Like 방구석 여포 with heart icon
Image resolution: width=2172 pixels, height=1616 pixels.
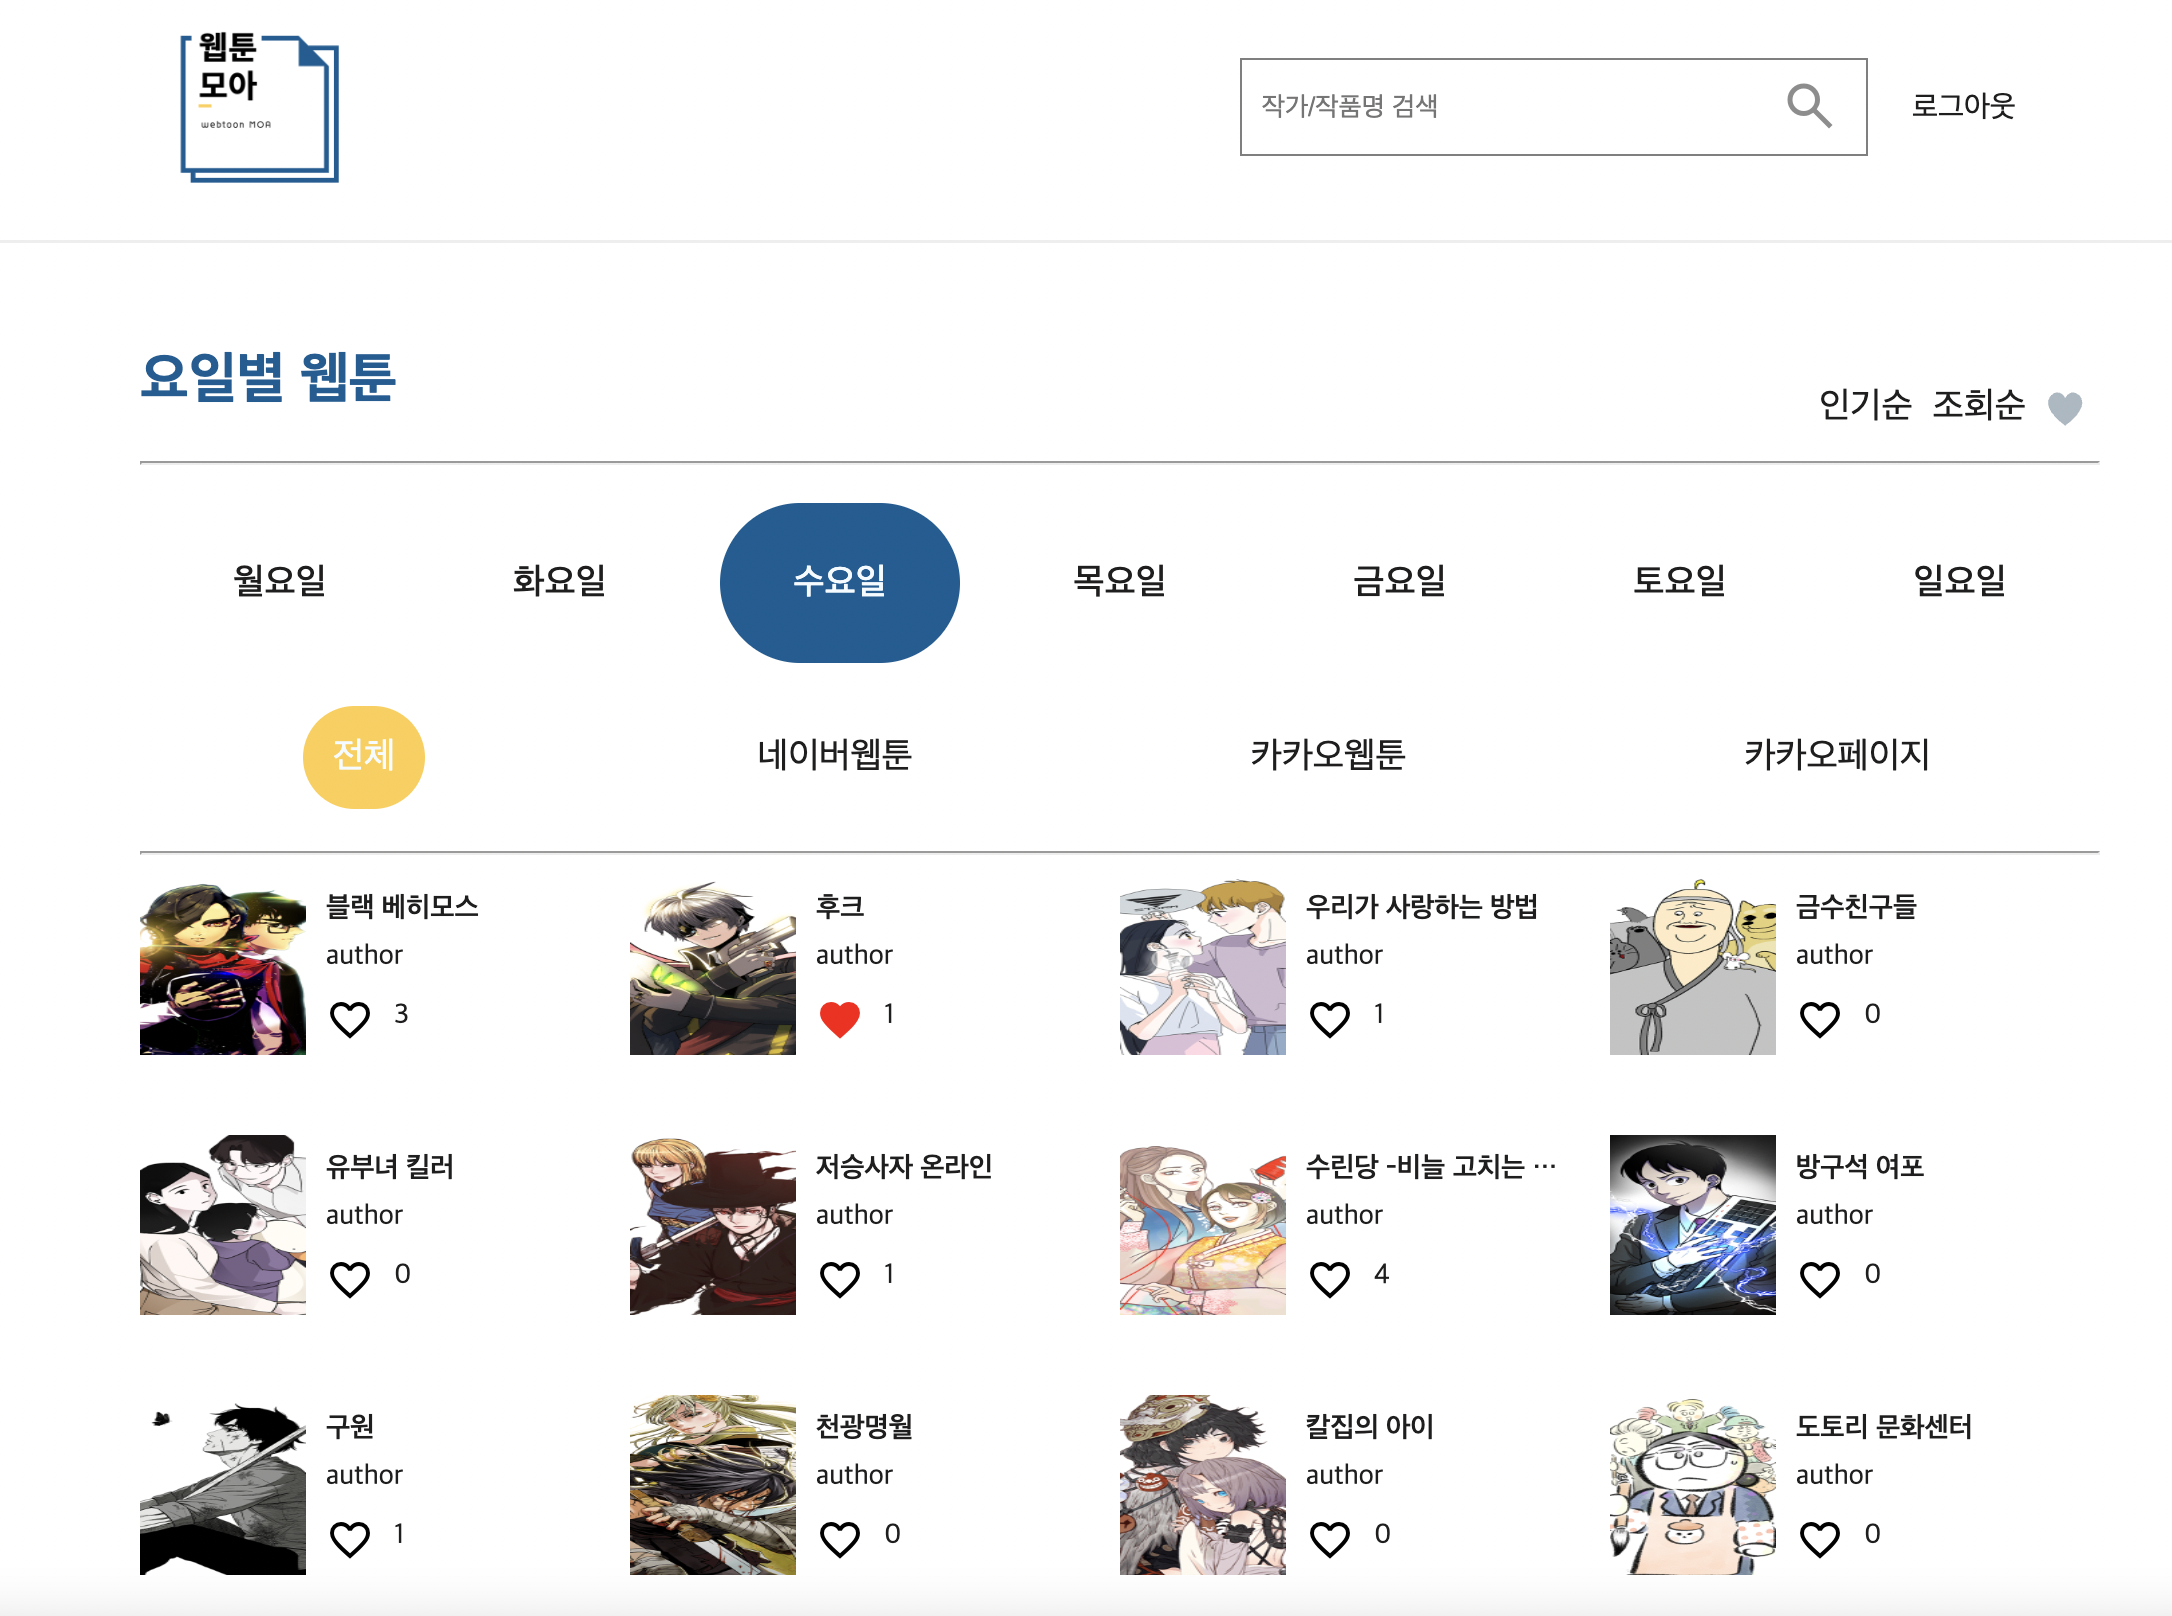click(1820, 1279)
